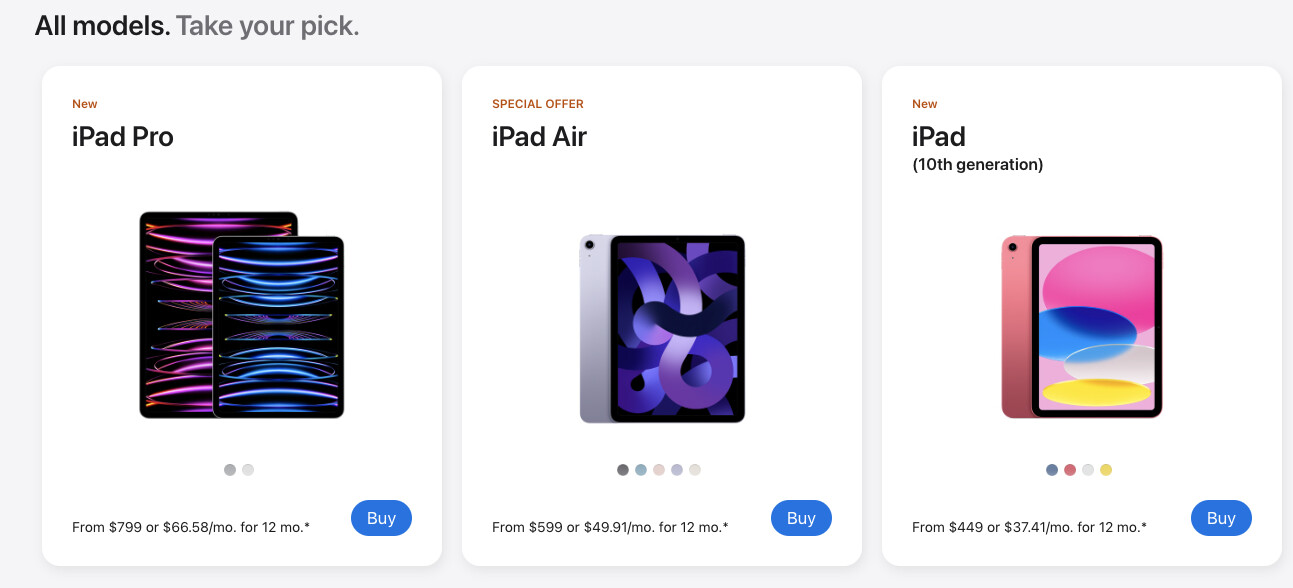The width and height of the screenshot is (1293, 588).
Task: Select the space gray iPad Pro swatch
Action: point(230,470)
